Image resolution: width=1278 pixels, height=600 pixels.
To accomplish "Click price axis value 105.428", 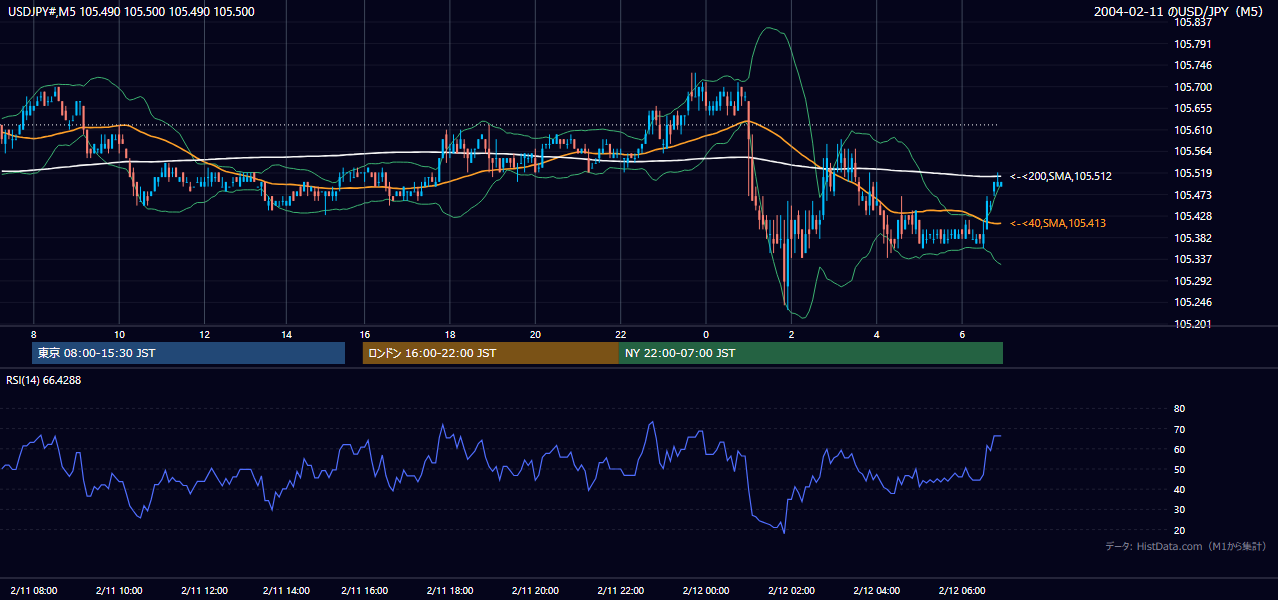I will 1193,216.
